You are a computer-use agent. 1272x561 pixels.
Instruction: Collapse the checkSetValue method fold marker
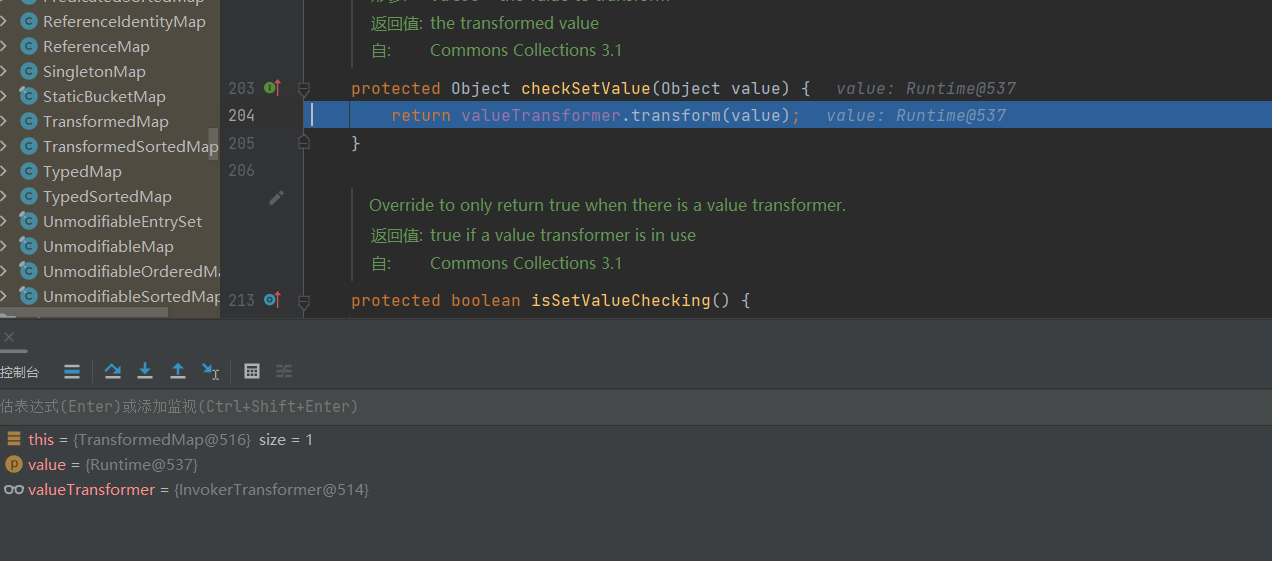(x=304, y=89)
